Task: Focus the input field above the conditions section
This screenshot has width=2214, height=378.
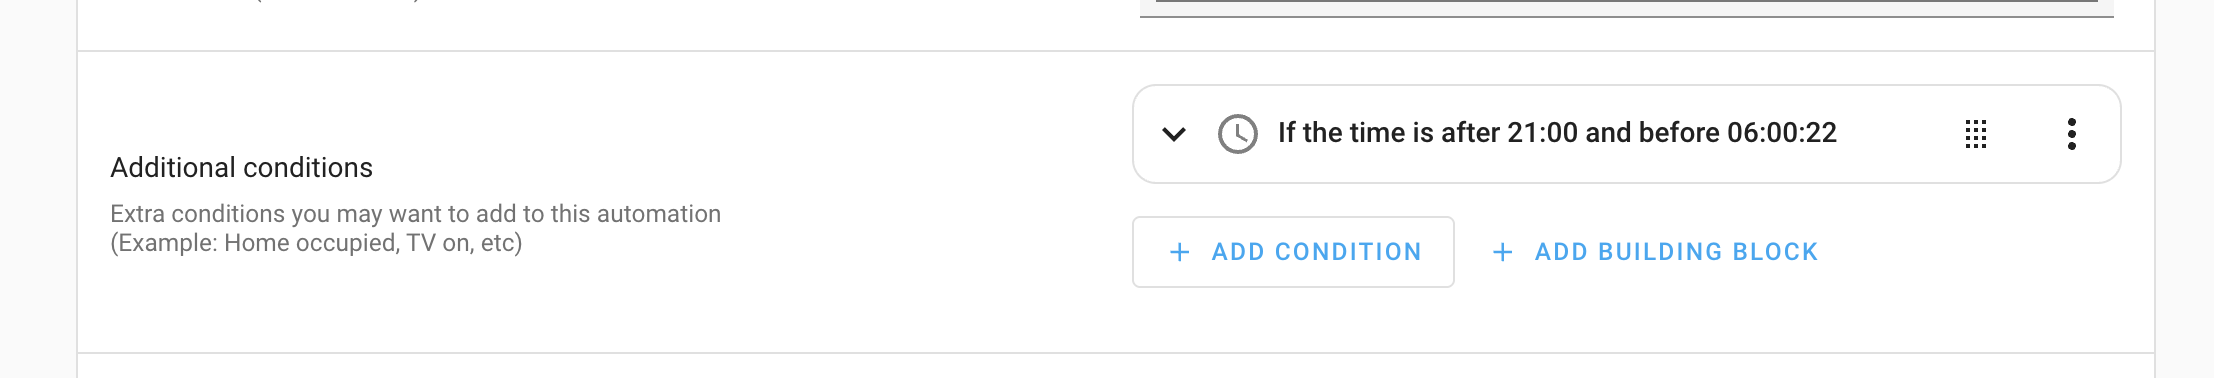Action: coord(1627,8)
